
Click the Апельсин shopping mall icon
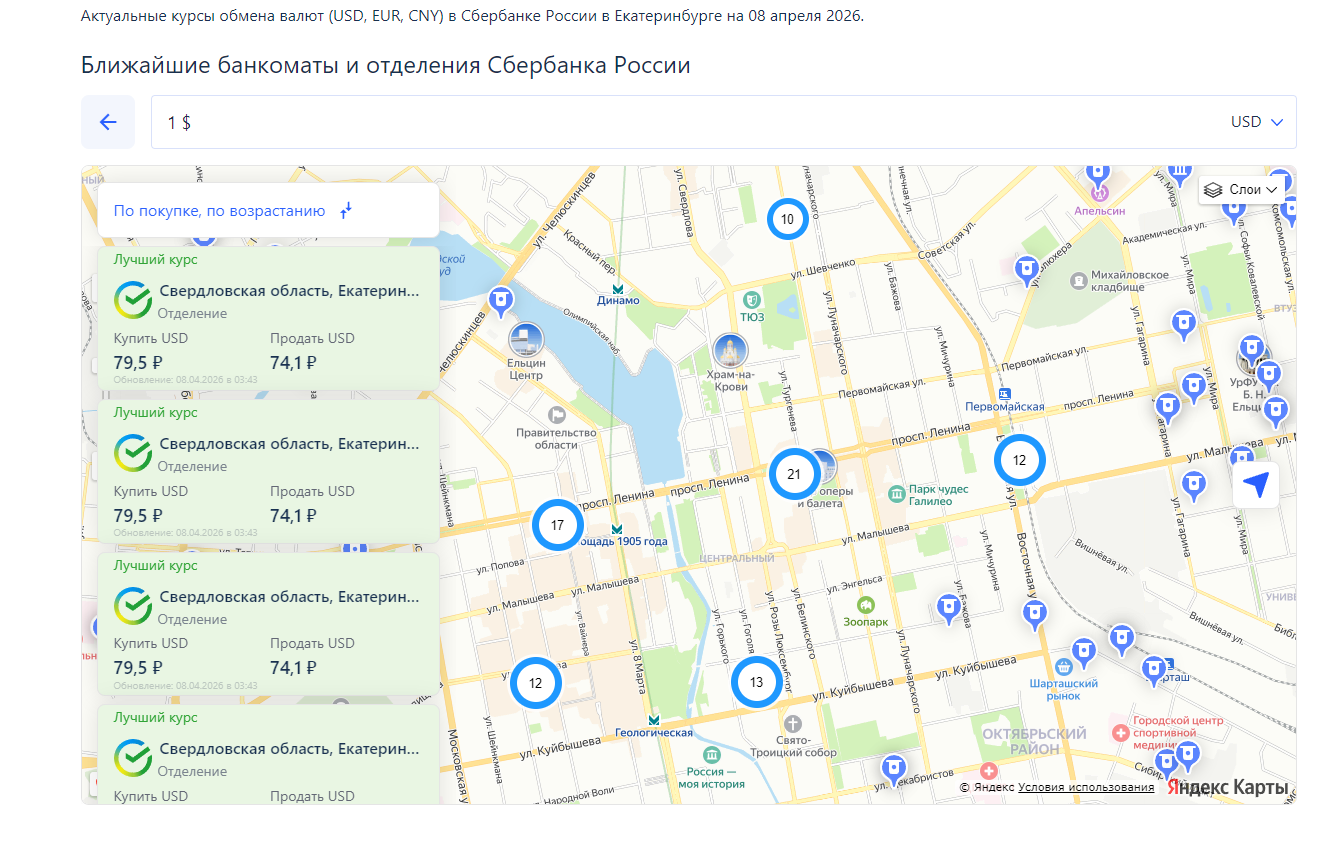pos(1100,192)
